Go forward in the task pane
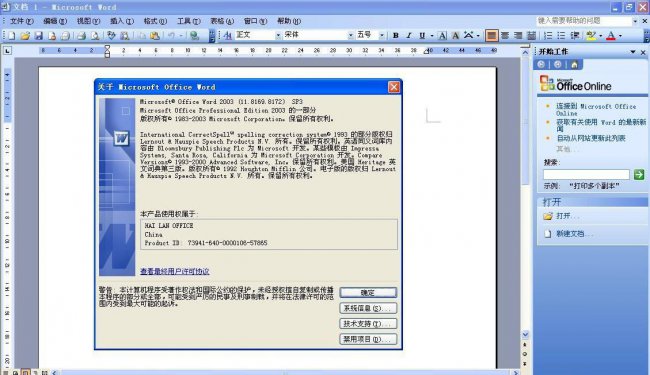The width and height of the screenshot is (650, 375). point(558,64)
